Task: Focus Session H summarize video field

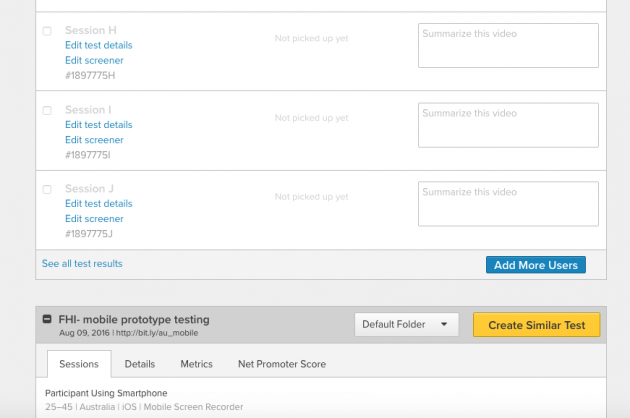Action: point(508,45)
